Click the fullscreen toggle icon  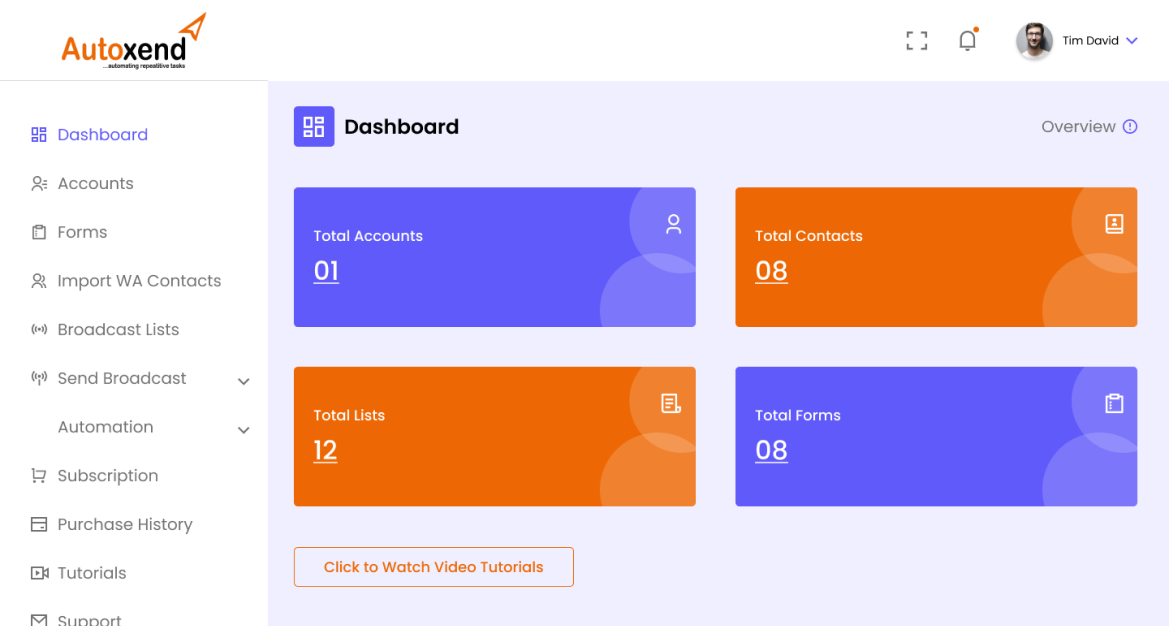click(x=916, y=41)
